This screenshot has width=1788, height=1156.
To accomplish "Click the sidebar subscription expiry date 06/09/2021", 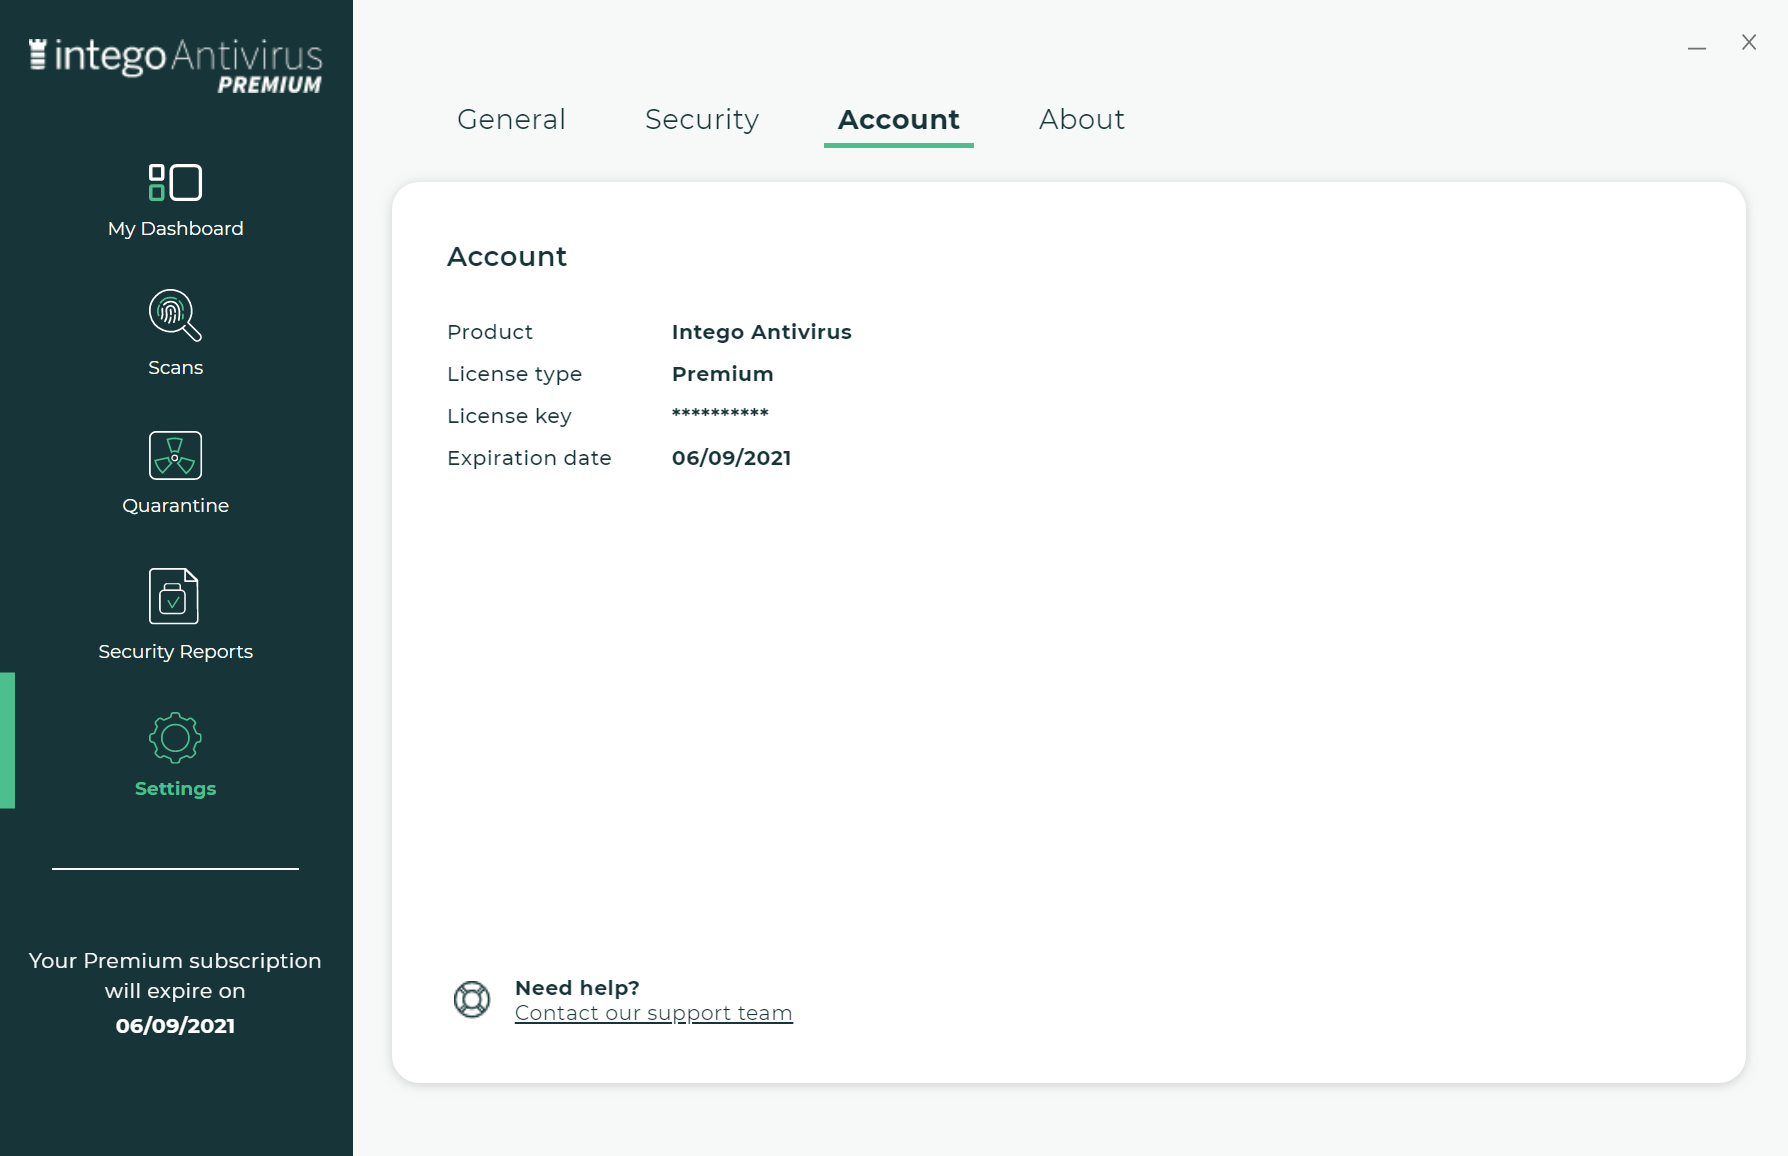I will 175,1026.
